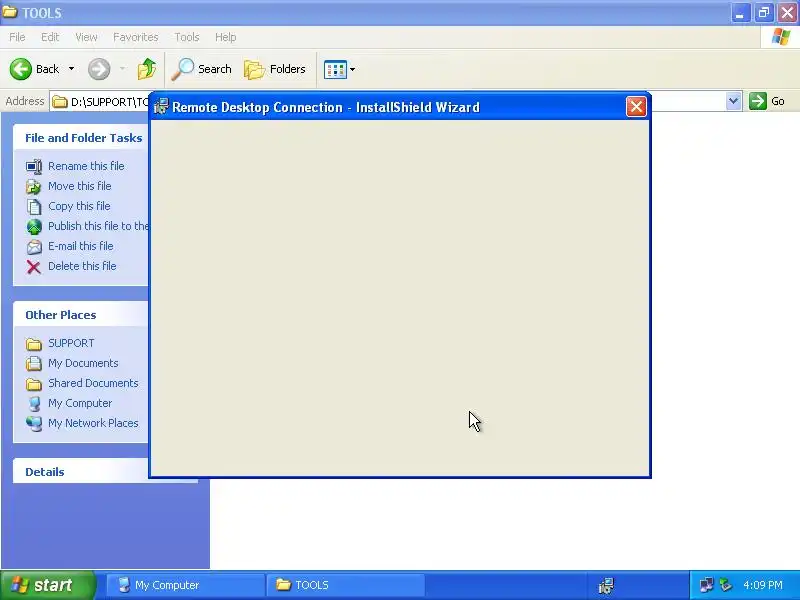This screenshot has height=600, width=800.
Task: Expand the Details panel header
Action: [81, 471]
